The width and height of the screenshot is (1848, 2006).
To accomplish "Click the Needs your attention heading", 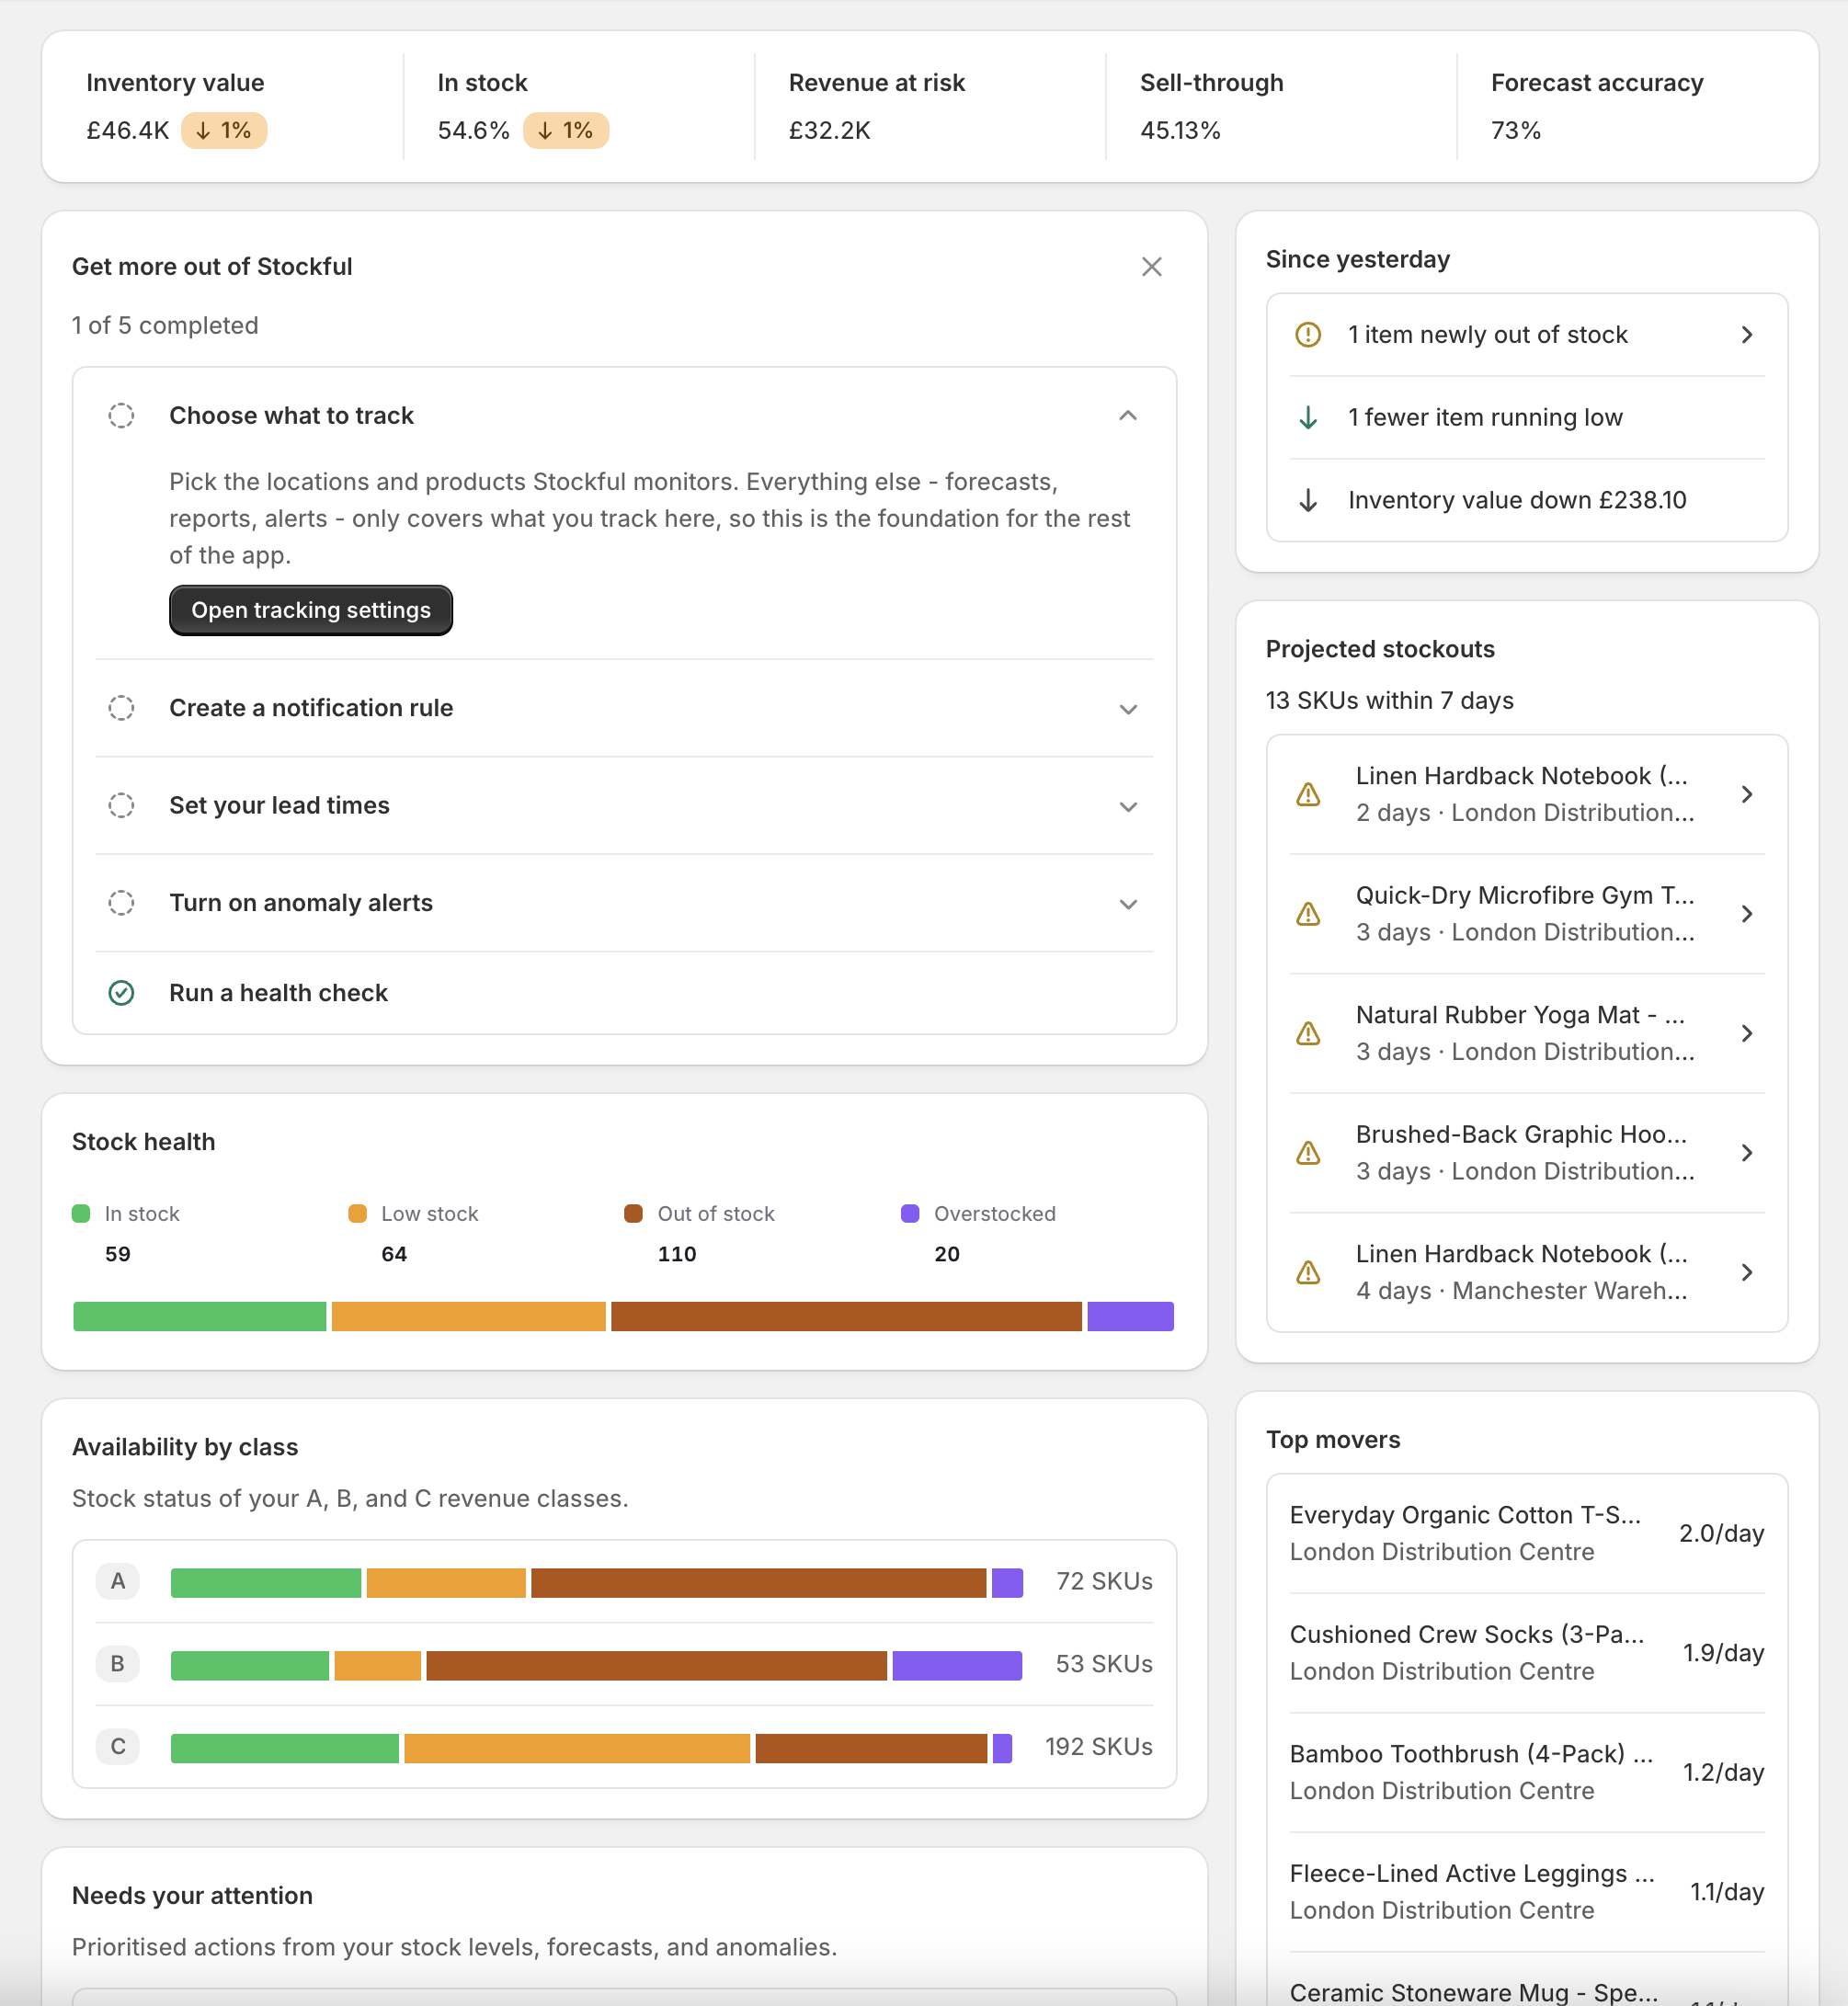I will 192,1897.
